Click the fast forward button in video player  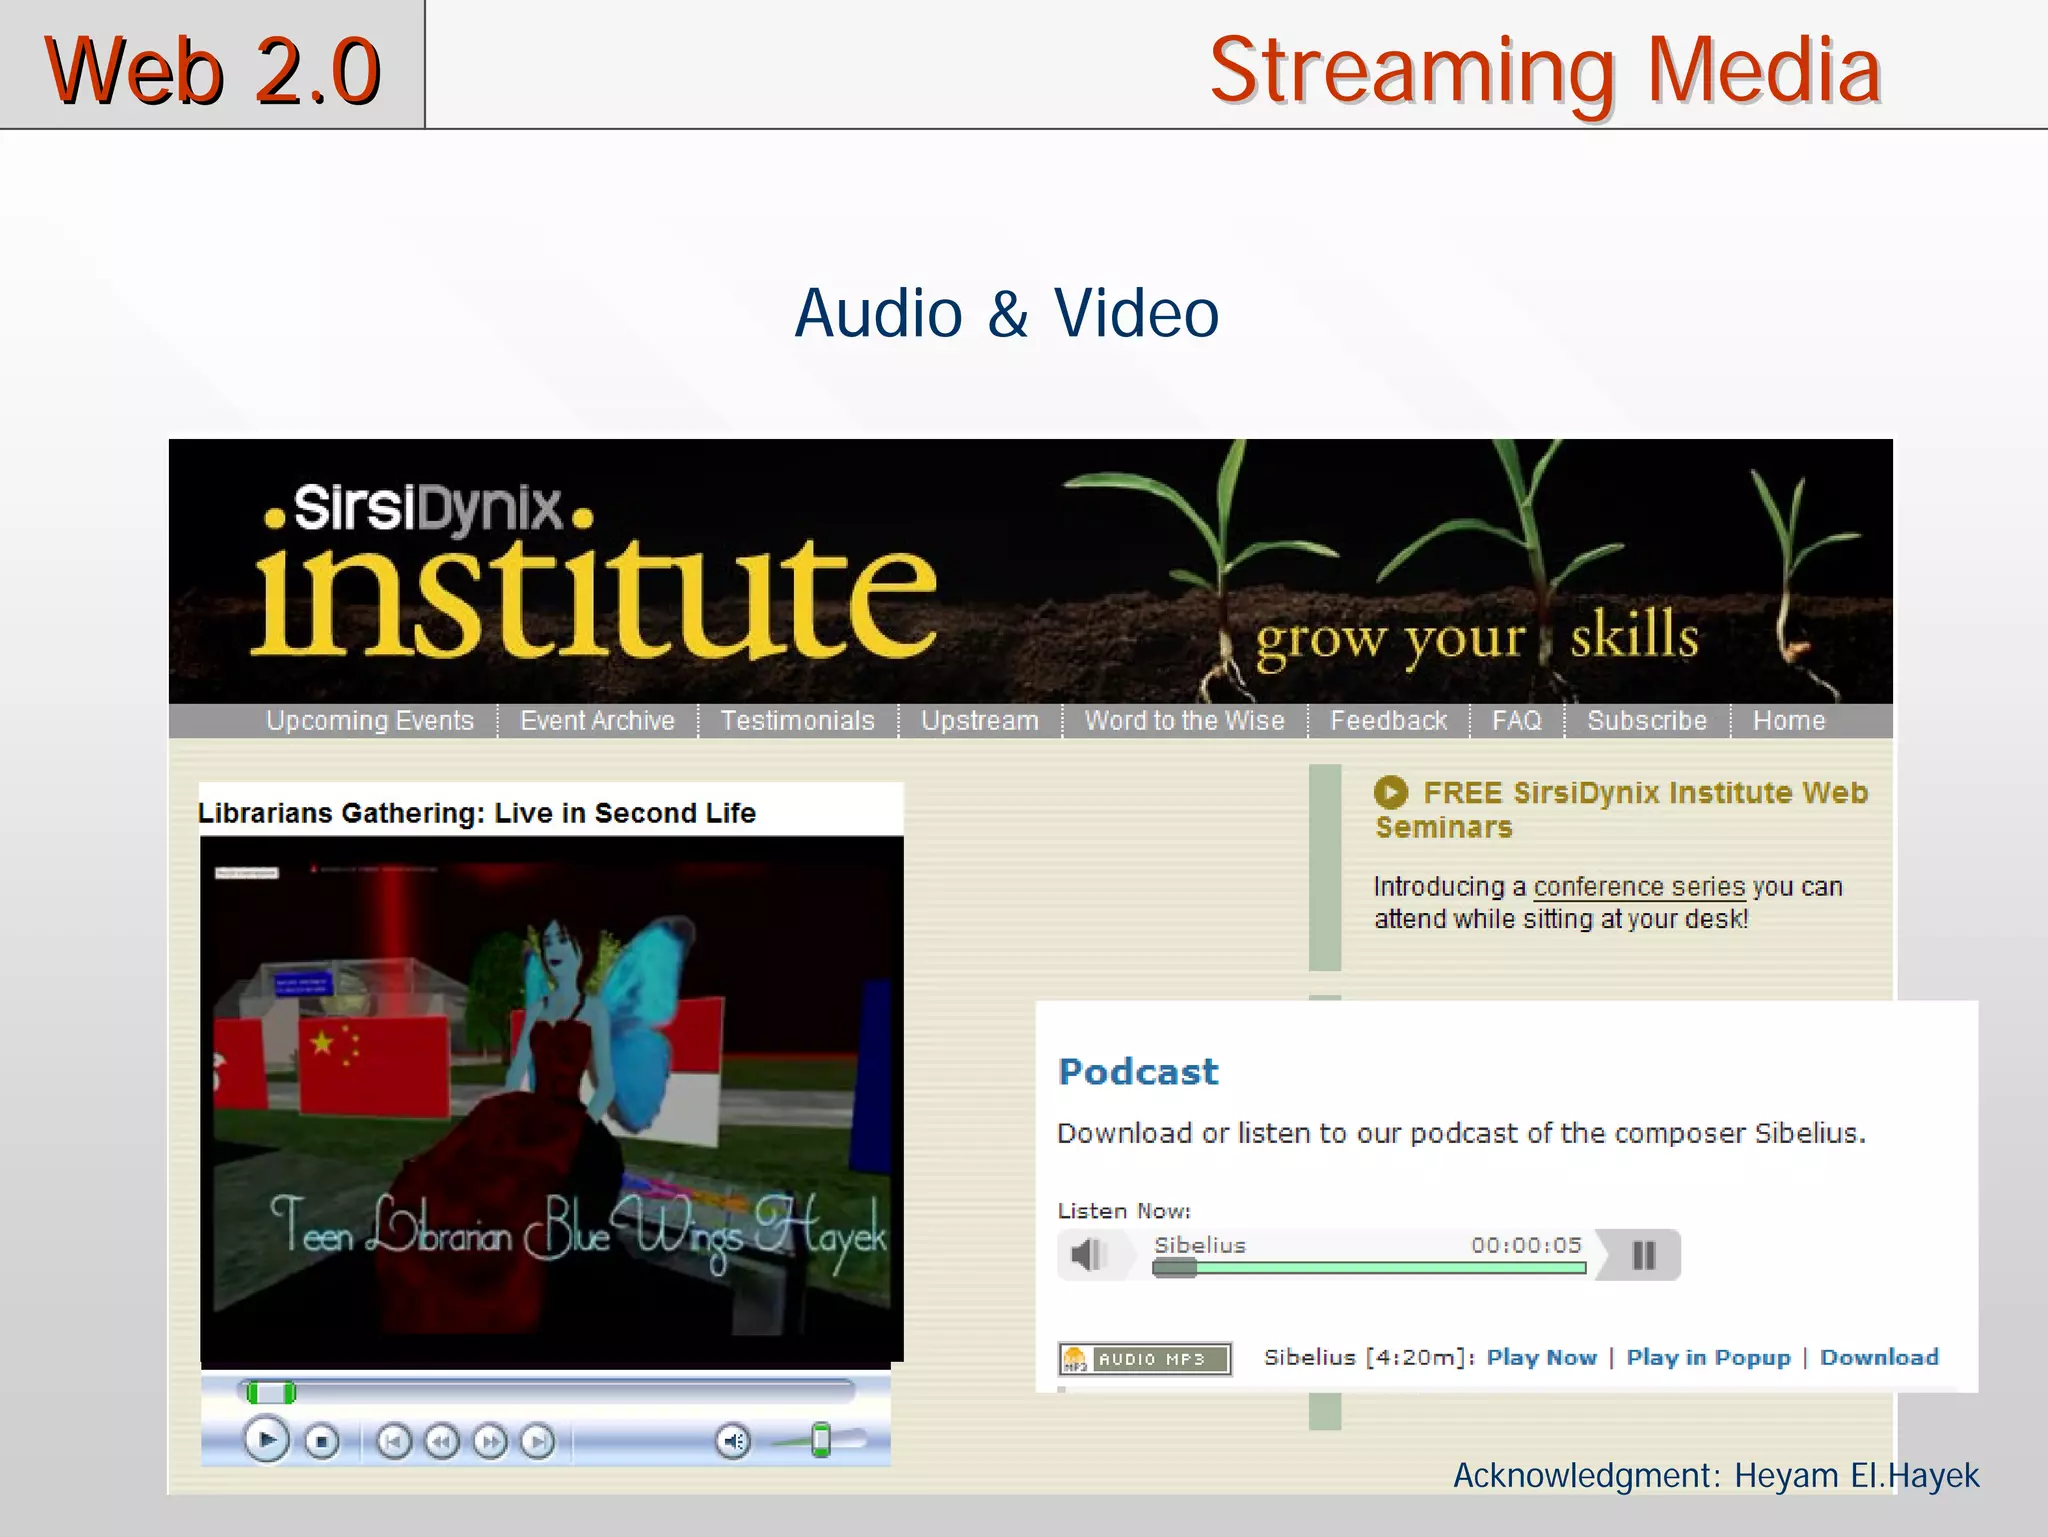[490, 1442]
